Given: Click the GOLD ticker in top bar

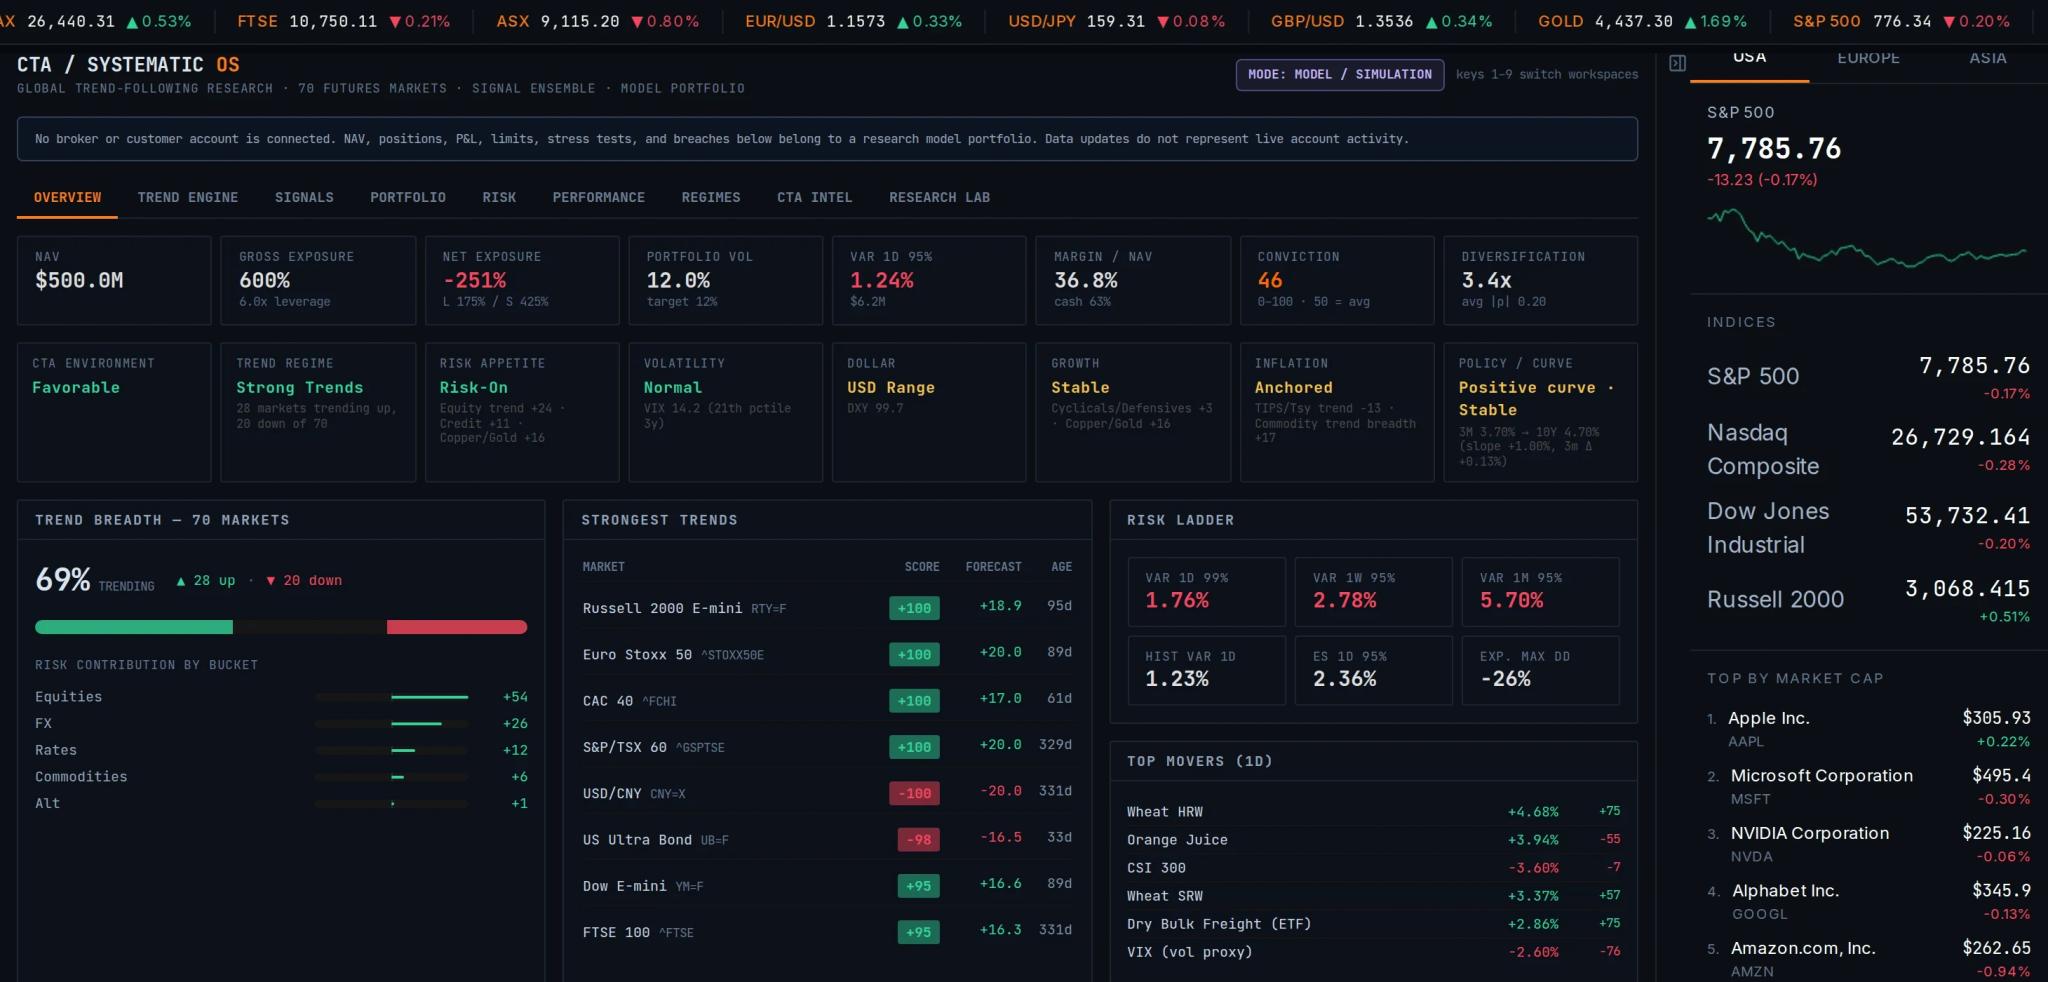Looking at the screenshot, I should 1644,21.
